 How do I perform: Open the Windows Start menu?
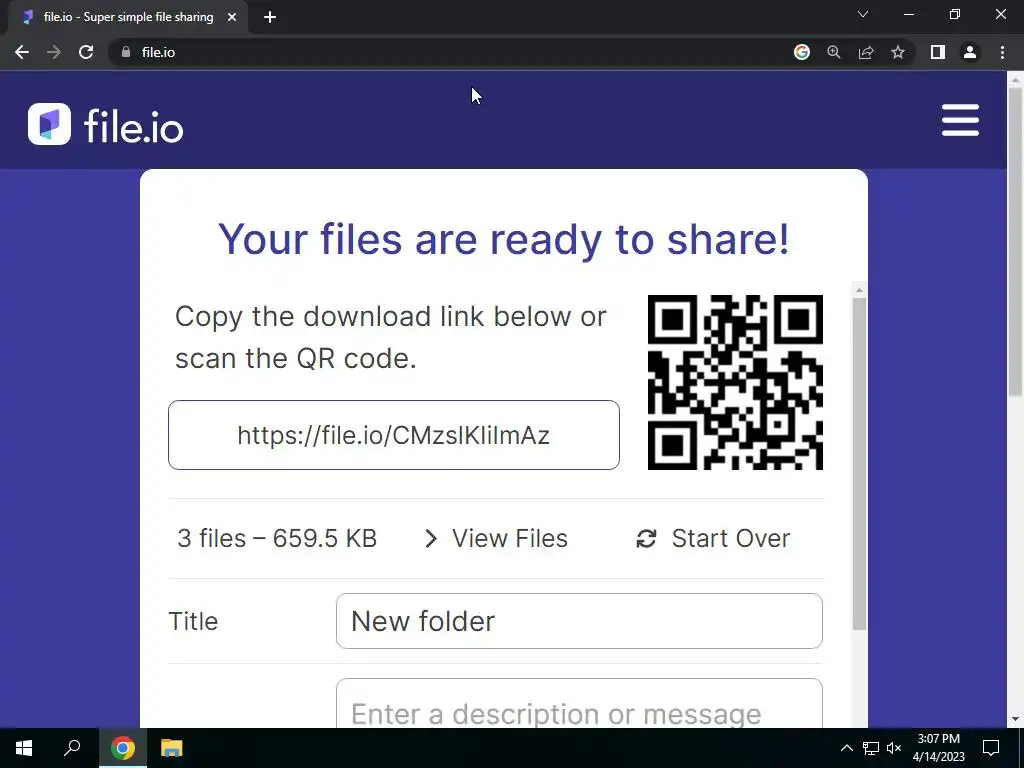(24, 748)
